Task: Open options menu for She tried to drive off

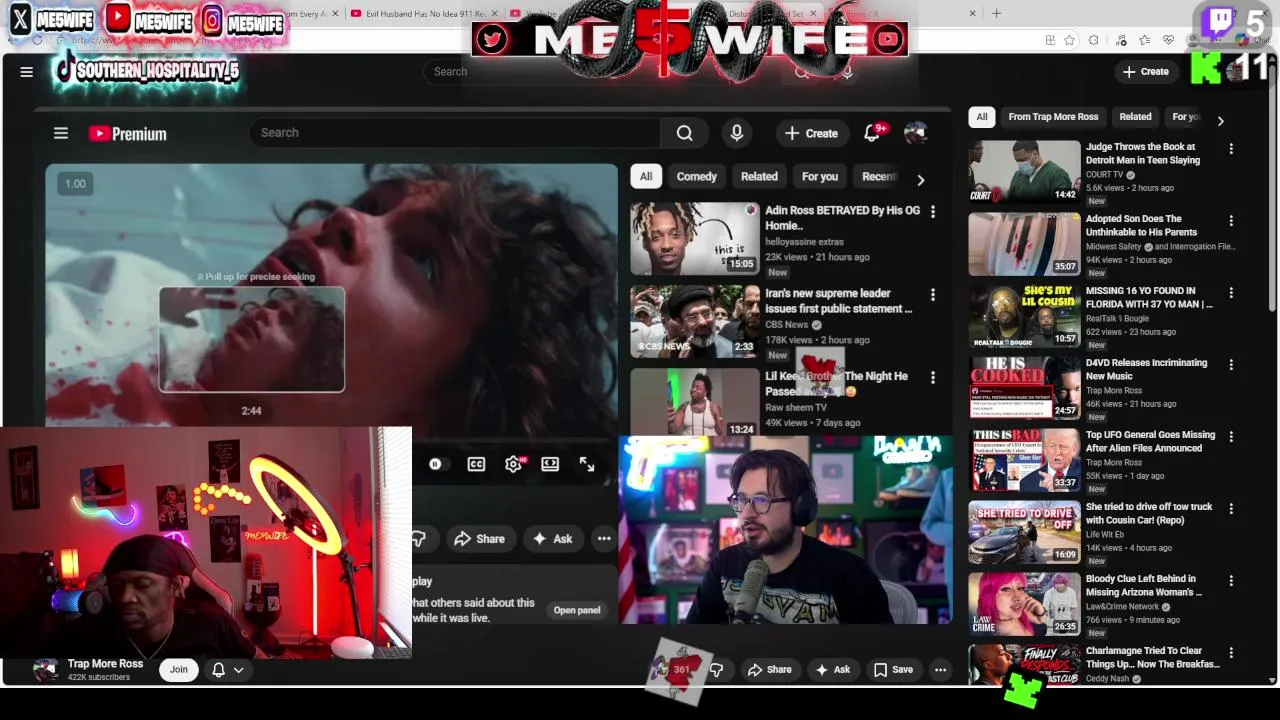Action: tap(1231, 509)
